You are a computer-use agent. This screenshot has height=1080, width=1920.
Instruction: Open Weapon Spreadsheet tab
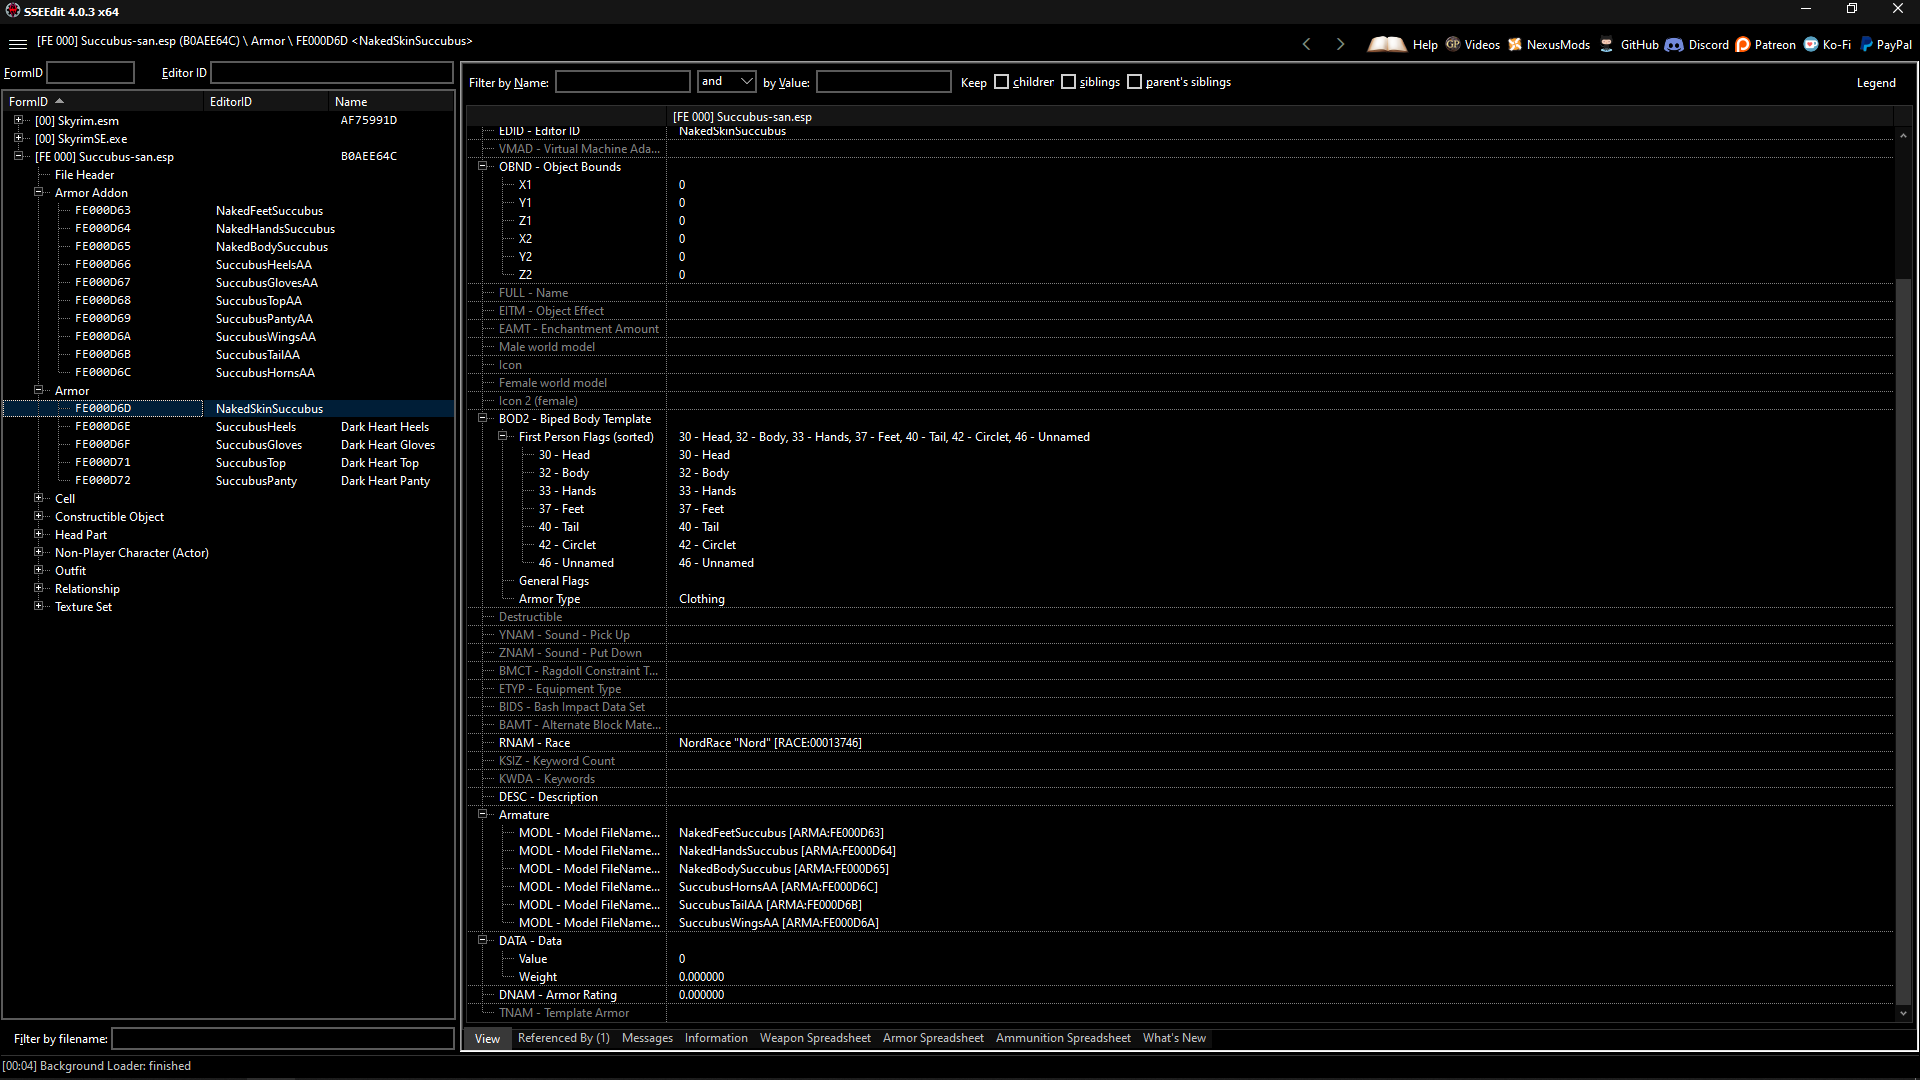pos(815,1038)
